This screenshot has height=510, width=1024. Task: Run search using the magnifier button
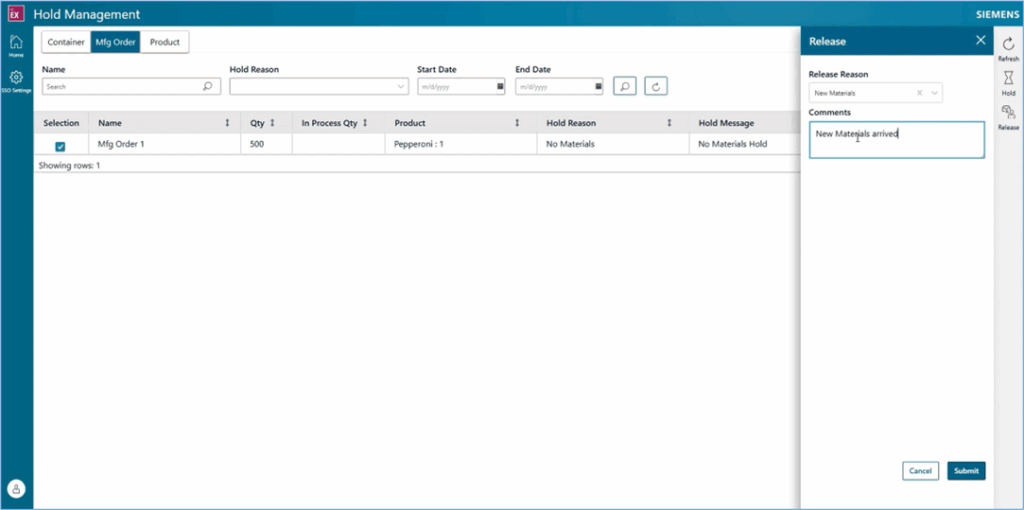(624, 87)
